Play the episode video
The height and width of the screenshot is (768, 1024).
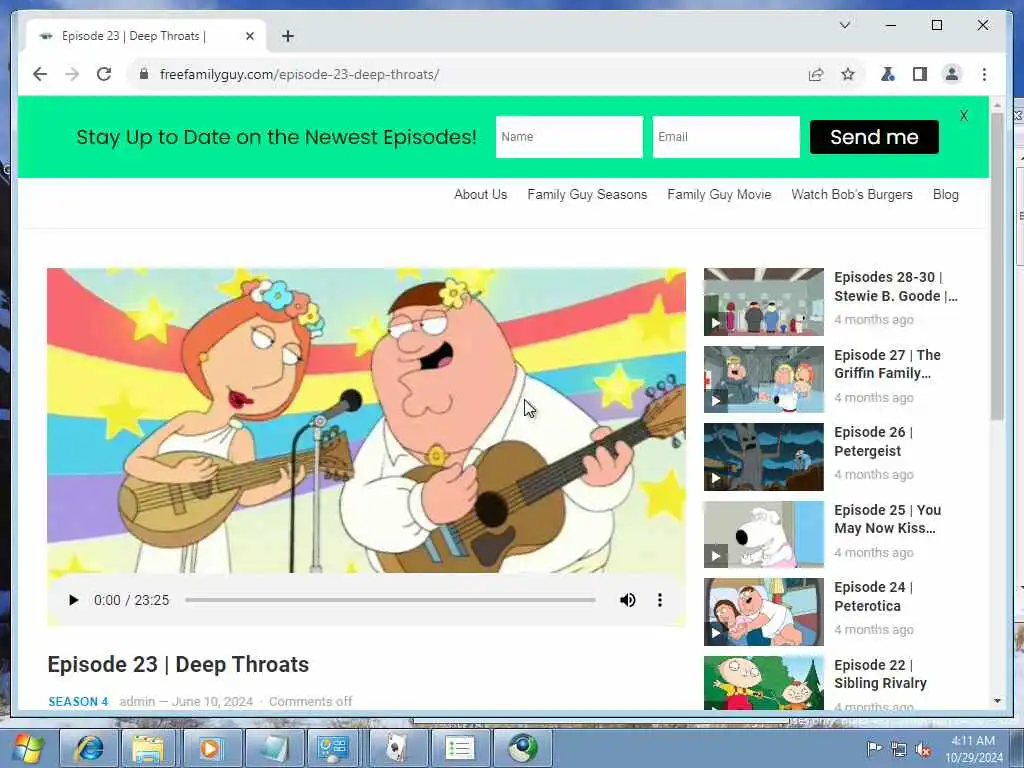click(x=73, y=600)
